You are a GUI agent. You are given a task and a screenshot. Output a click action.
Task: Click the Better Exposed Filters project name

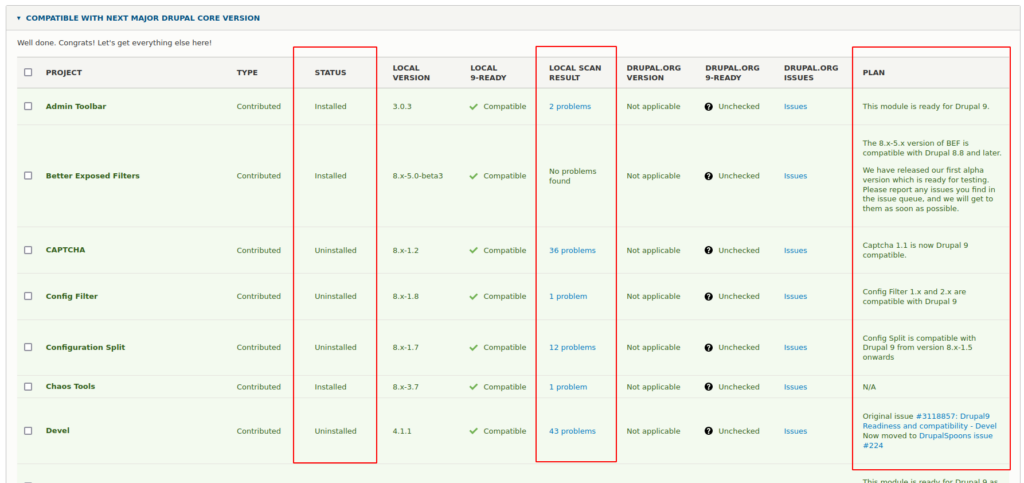(x=93, y=176)
